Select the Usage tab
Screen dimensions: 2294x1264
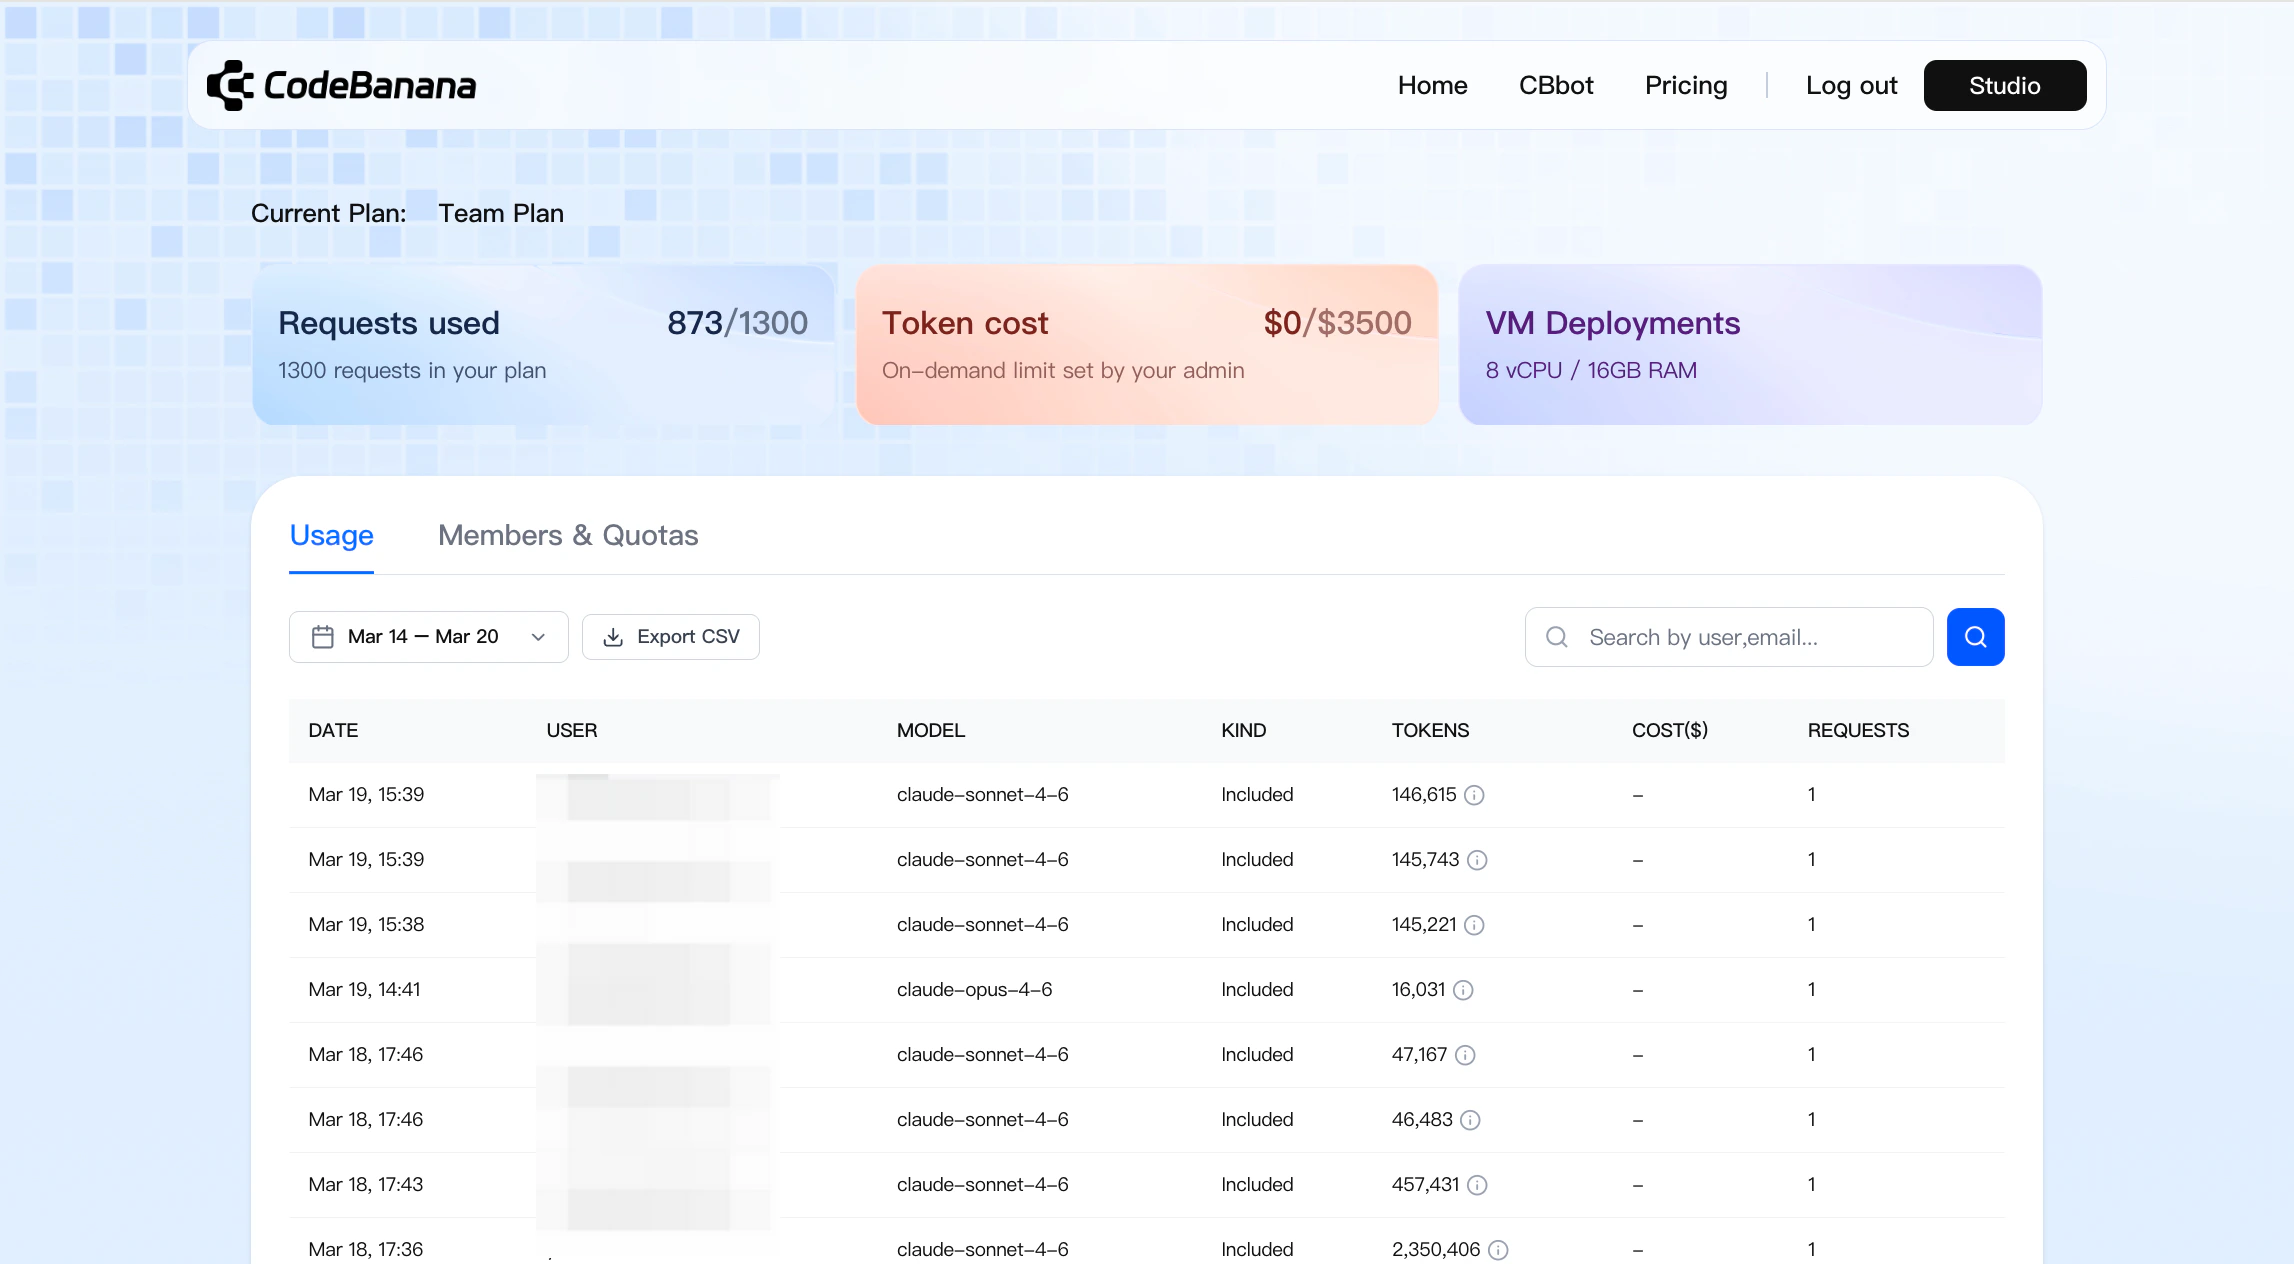tap(331, 536)
